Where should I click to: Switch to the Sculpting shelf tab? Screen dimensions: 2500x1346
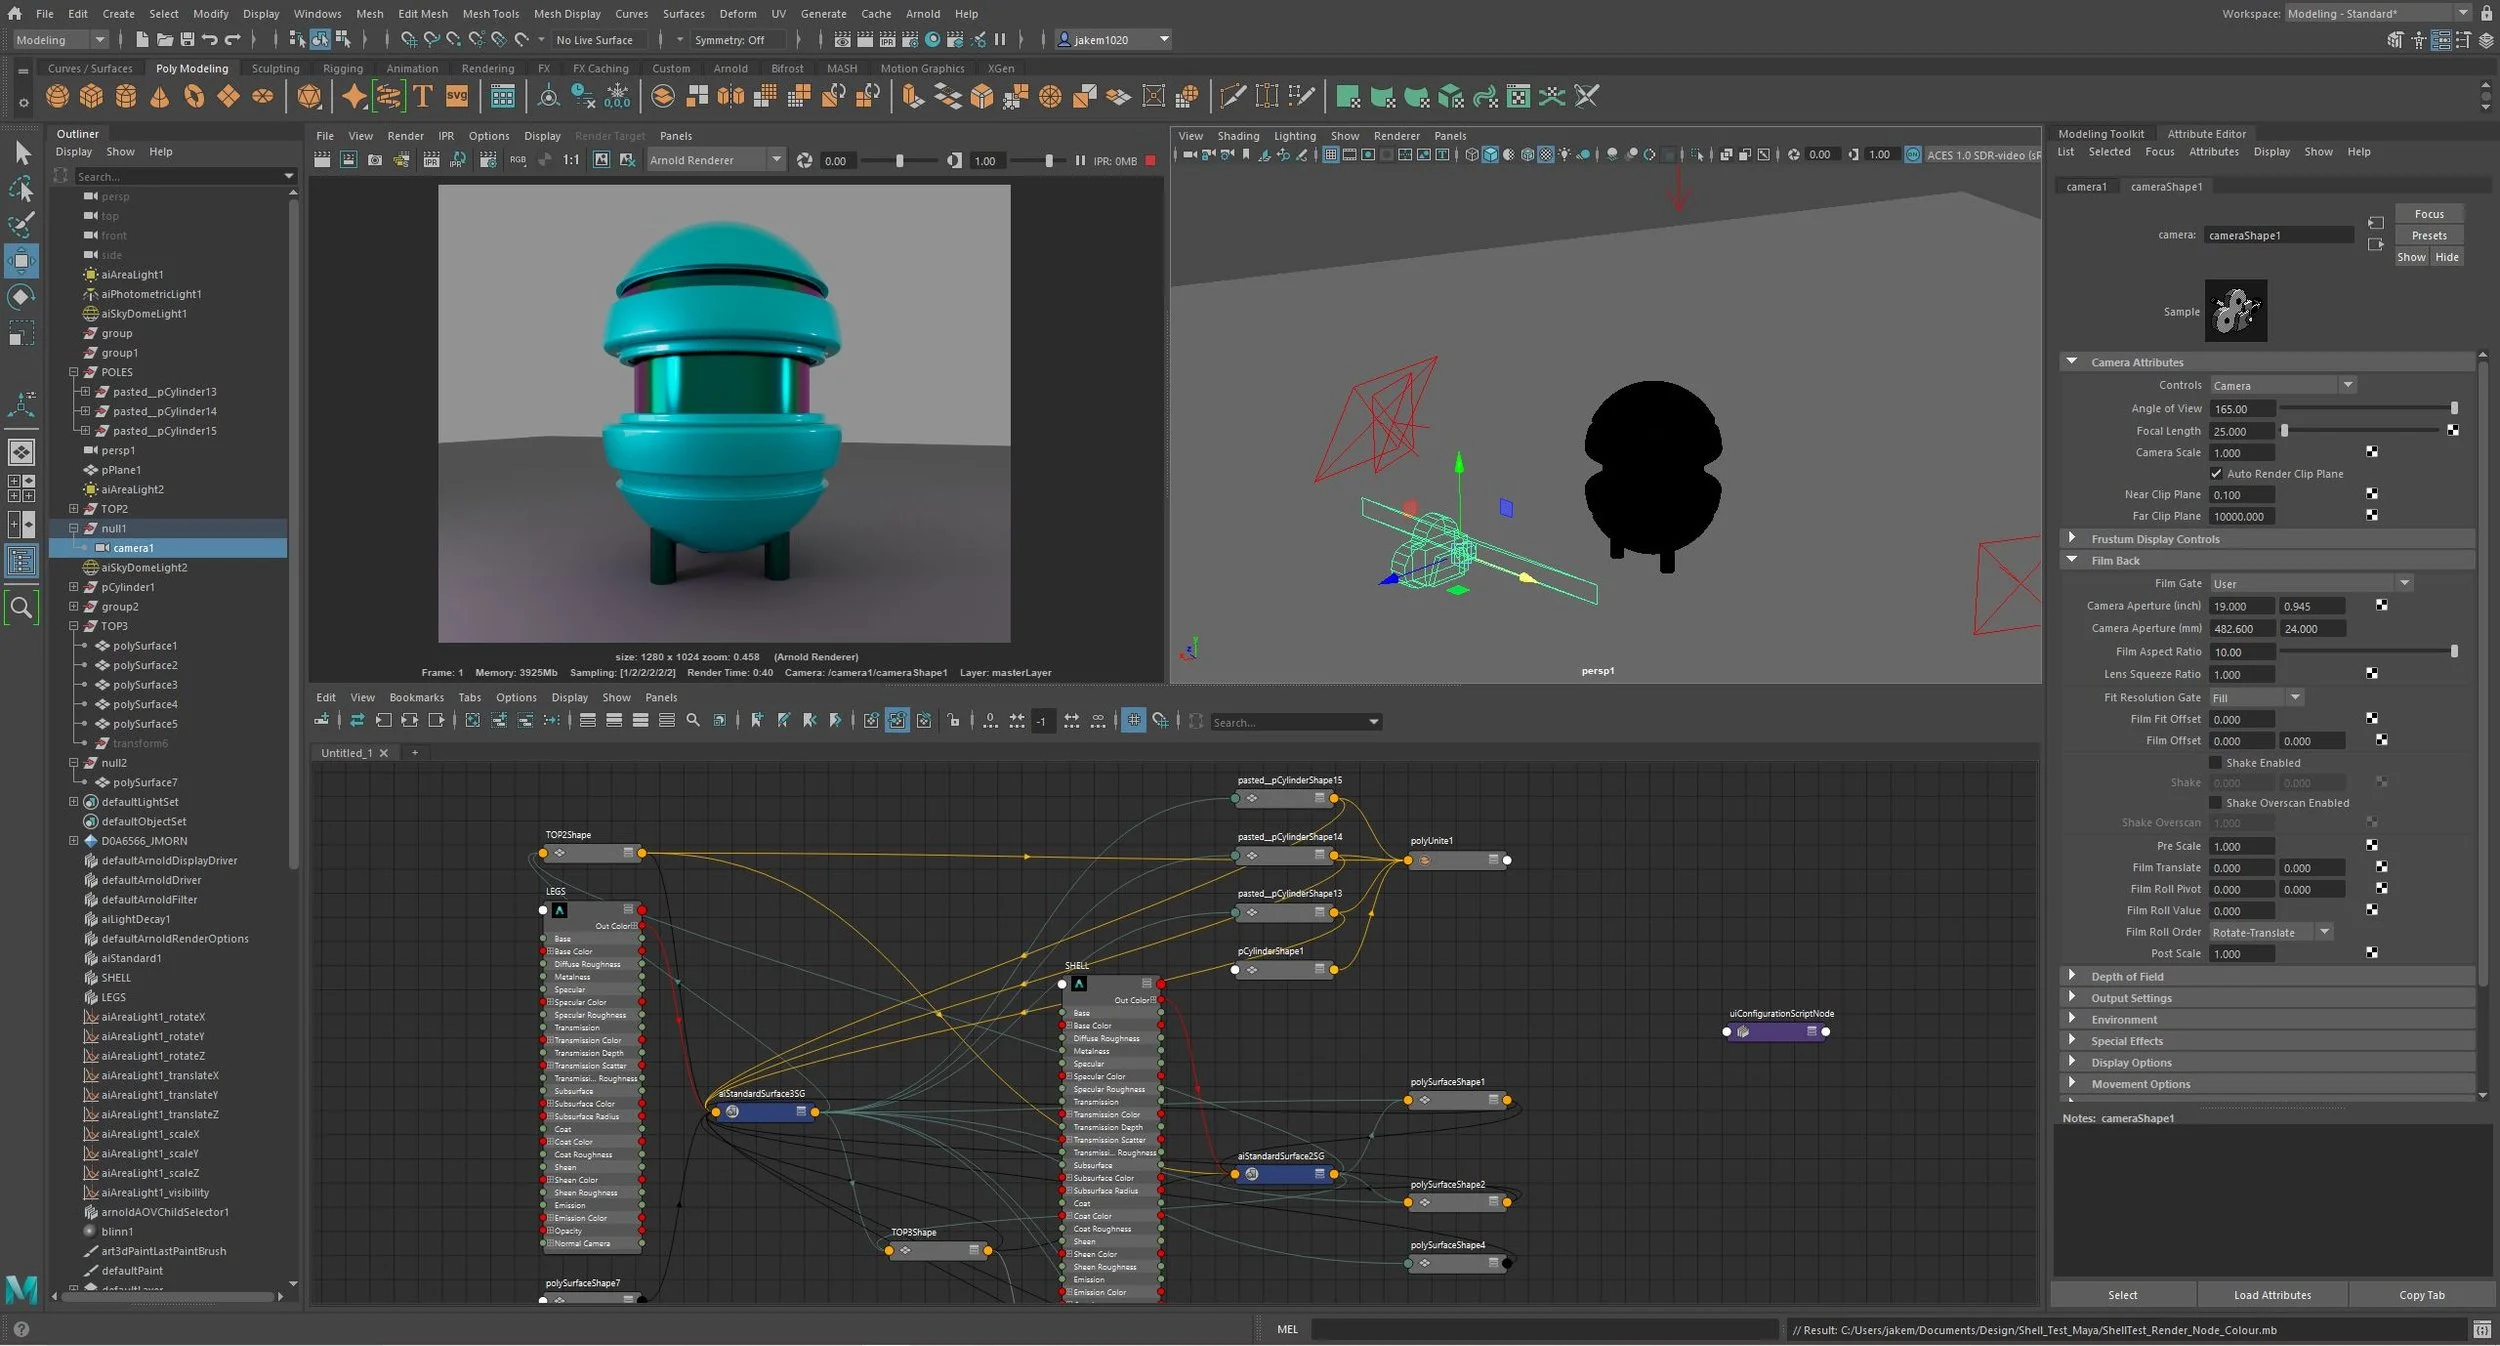click(275, 69)
